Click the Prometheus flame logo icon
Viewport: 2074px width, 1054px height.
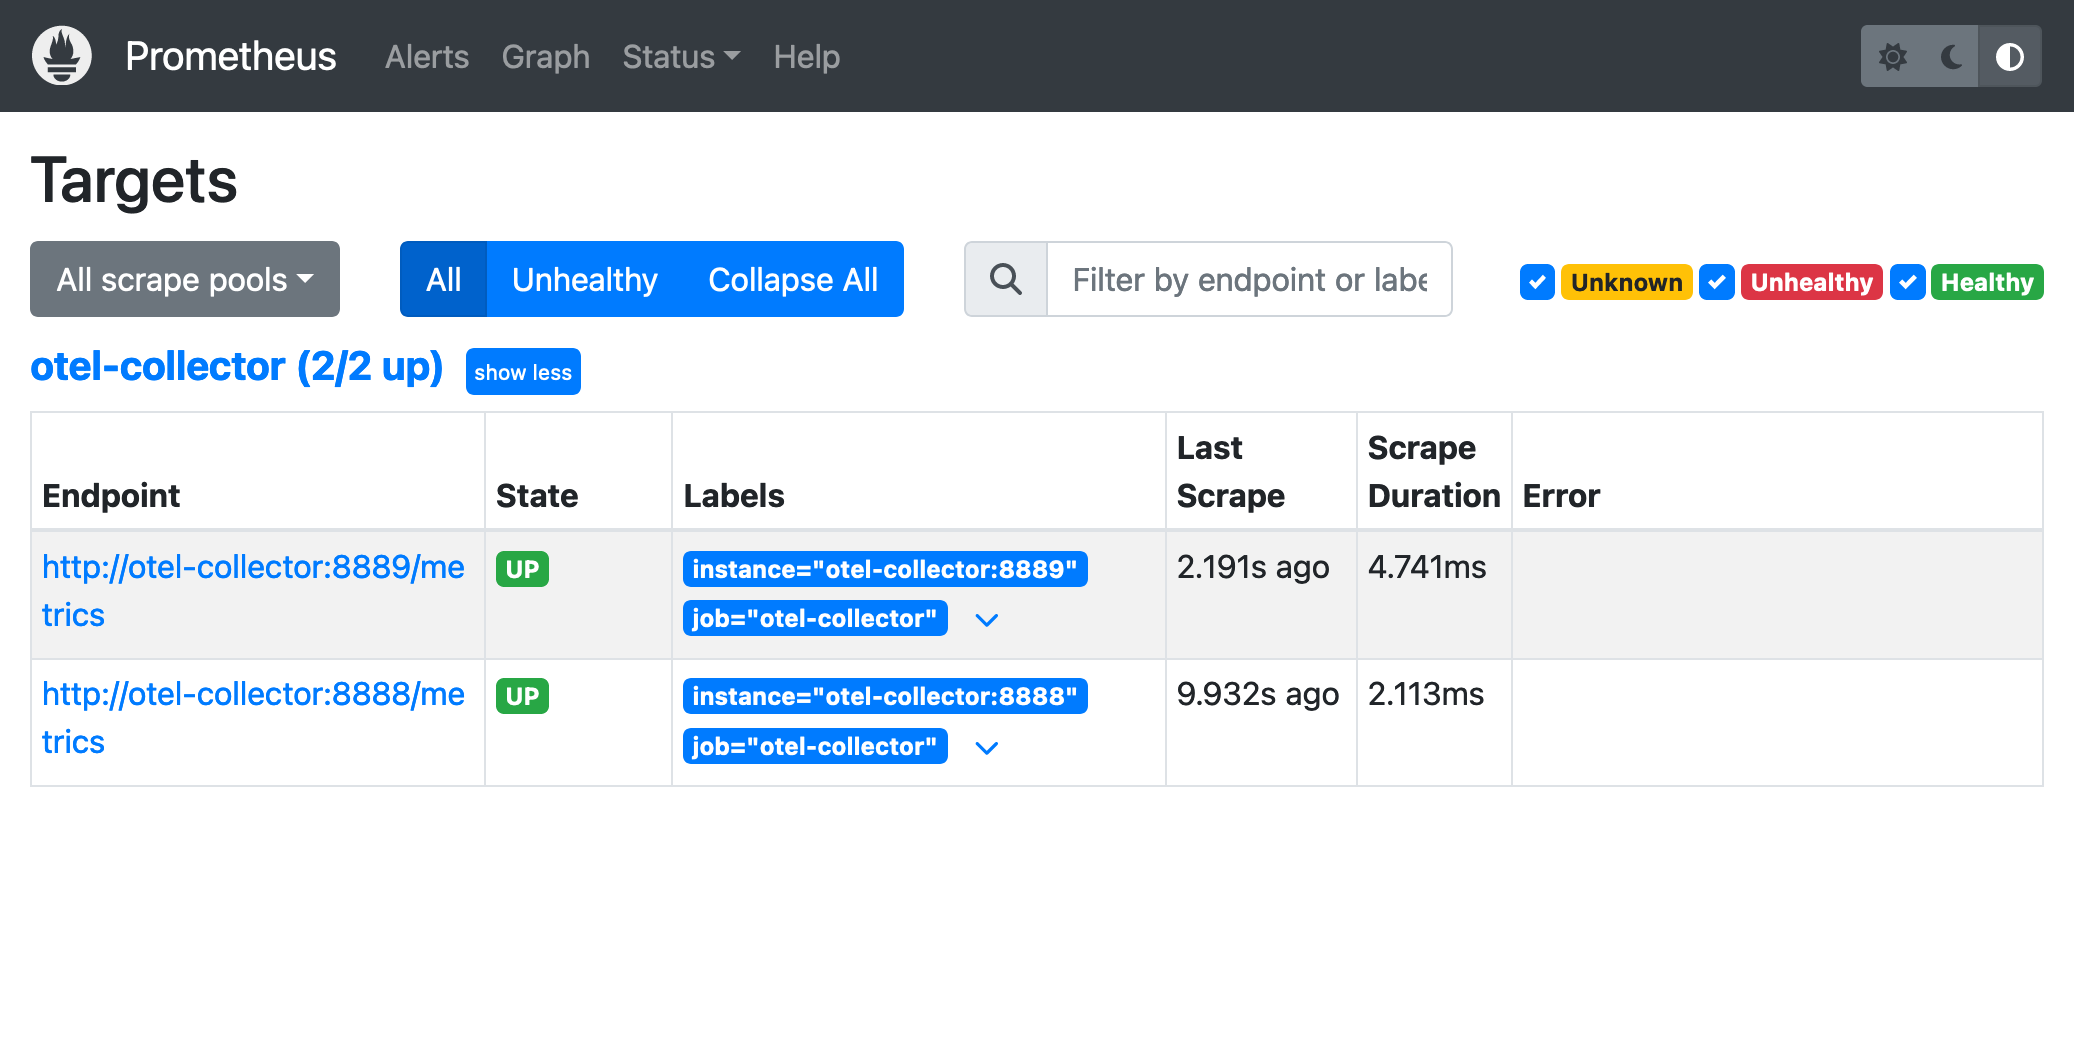click(62, 56)
